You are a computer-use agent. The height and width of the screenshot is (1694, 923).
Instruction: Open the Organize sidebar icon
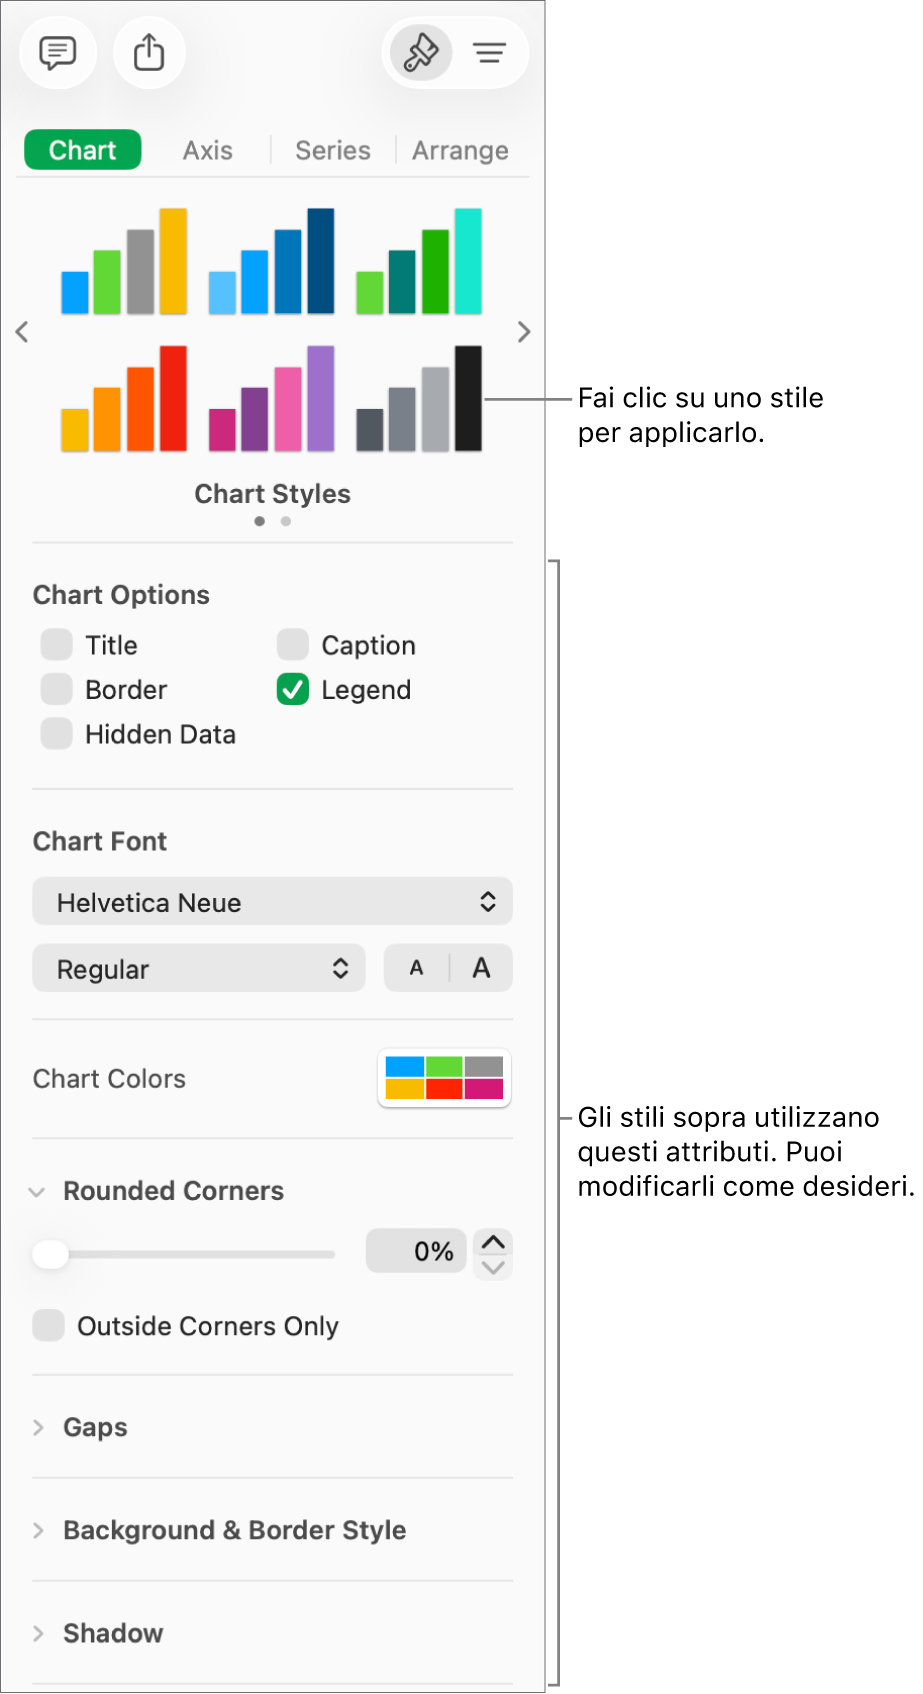click(489, 52)
